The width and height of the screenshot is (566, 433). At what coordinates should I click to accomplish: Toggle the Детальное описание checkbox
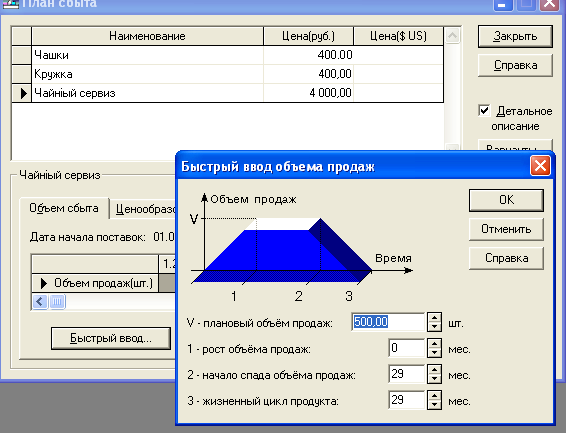(x=484, y=110)
